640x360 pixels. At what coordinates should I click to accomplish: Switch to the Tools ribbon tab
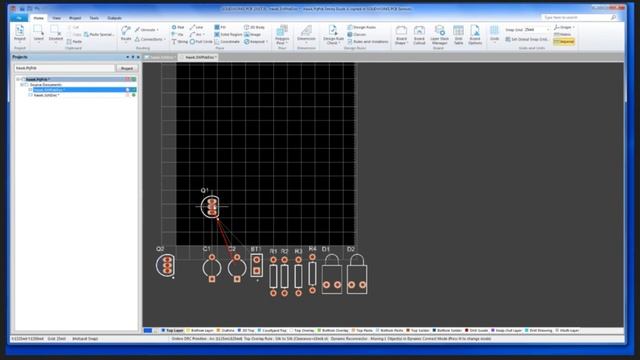click(x=94, y=18)
